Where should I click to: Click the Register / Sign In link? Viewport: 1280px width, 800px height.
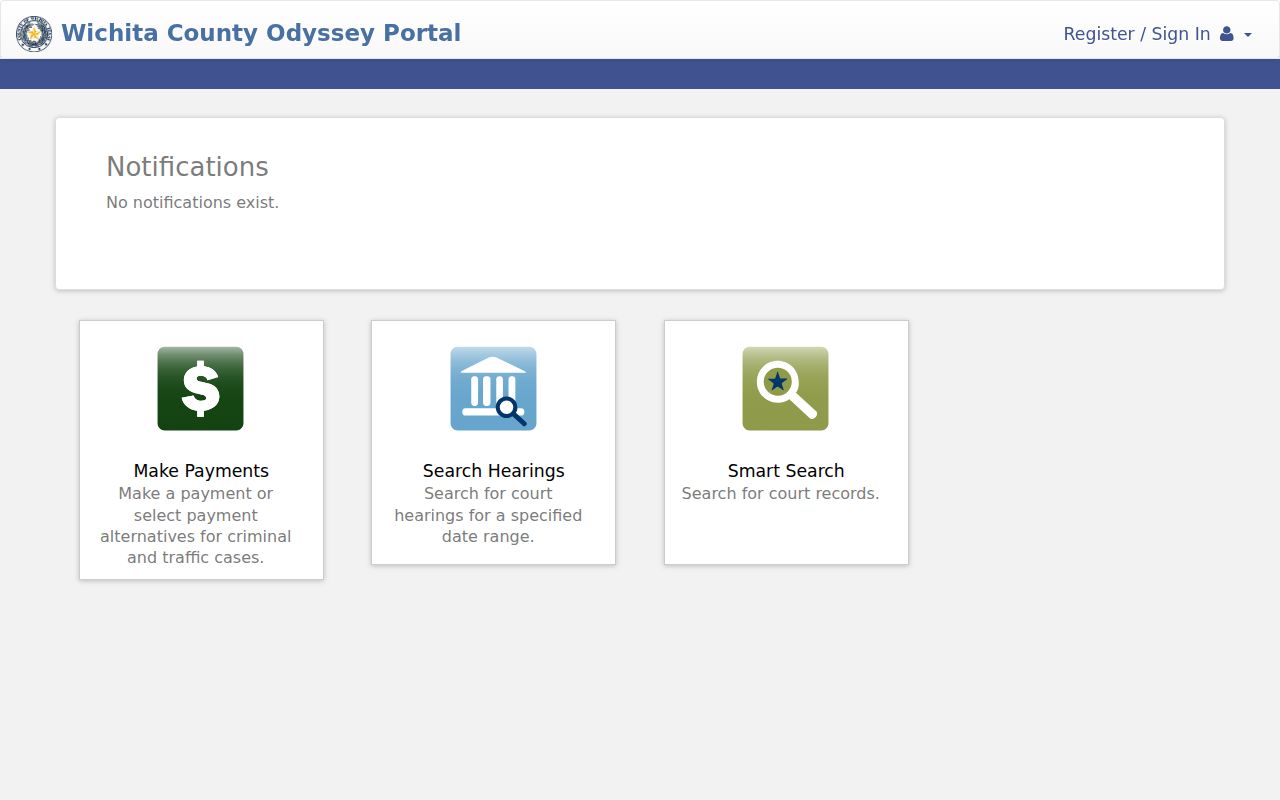pyautogui.click(x=1136, y=34)
